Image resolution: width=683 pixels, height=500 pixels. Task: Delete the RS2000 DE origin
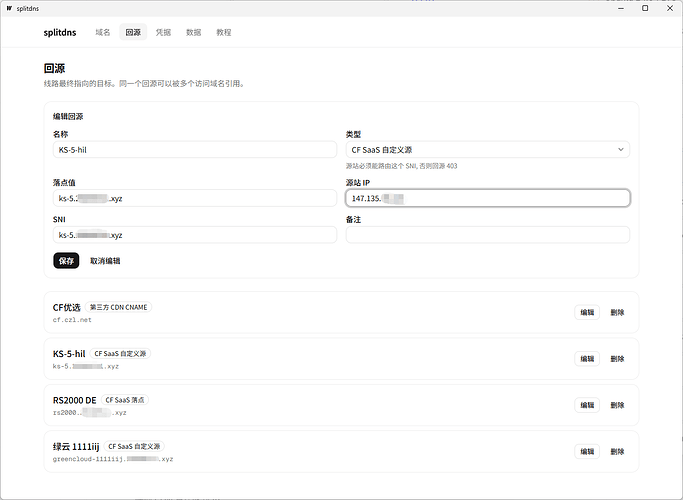[x=617, y=405]
